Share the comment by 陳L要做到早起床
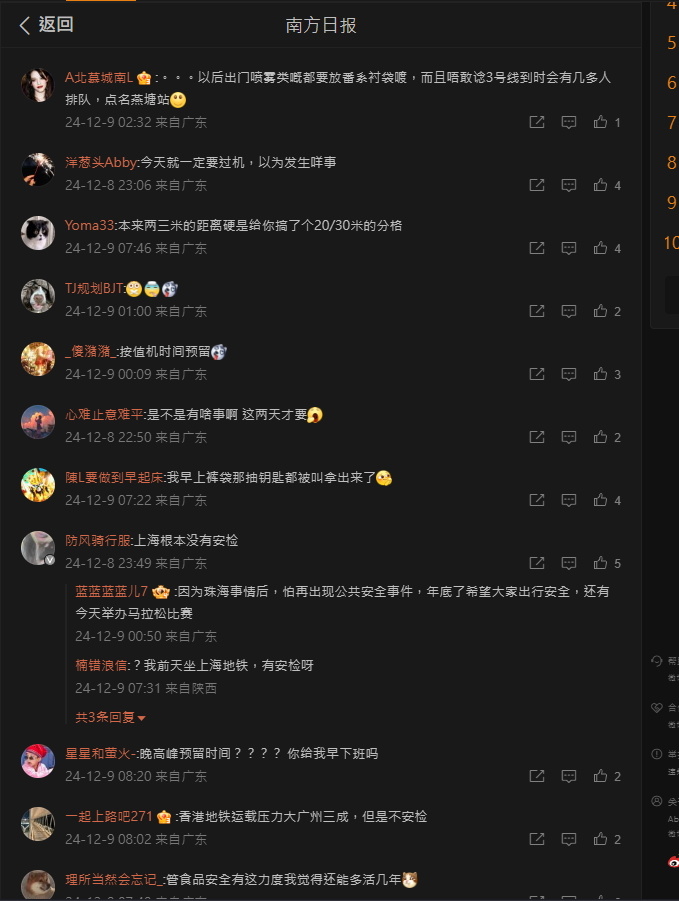This screenshot has height=901, width=679. click(x=537, y=500)
